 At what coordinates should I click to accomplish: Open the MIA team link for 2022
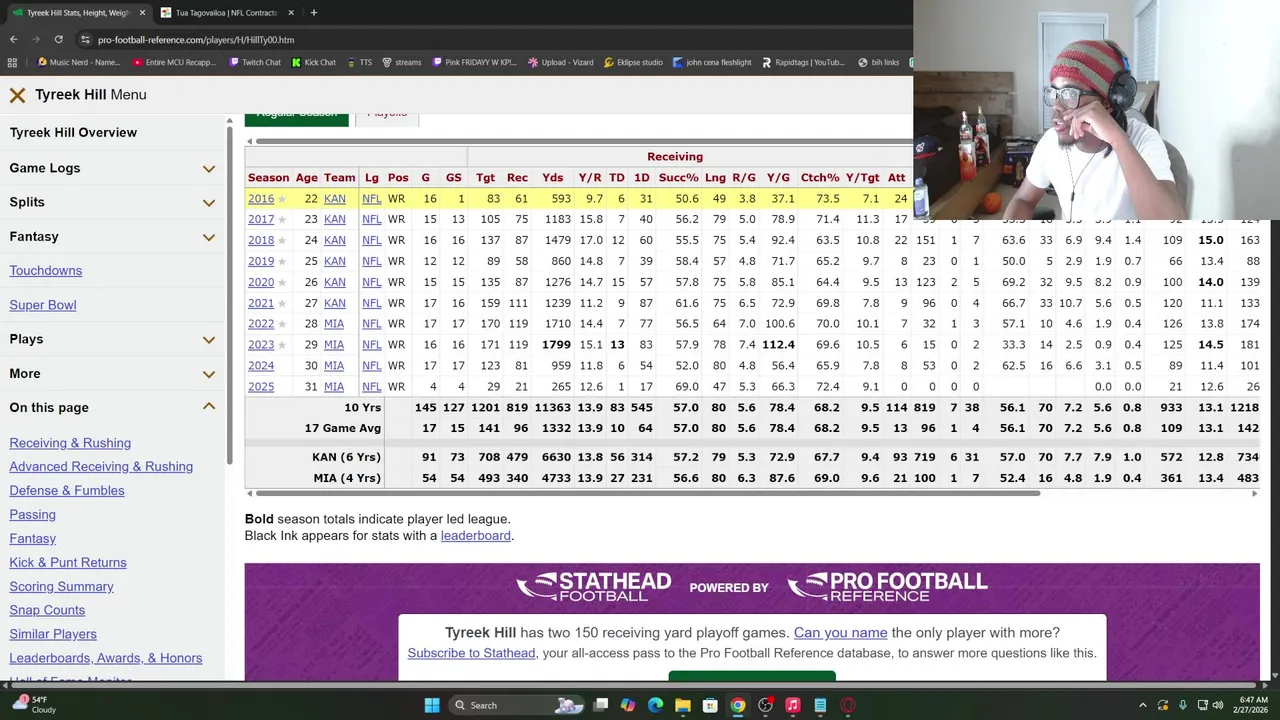click(x=334, y=324)
